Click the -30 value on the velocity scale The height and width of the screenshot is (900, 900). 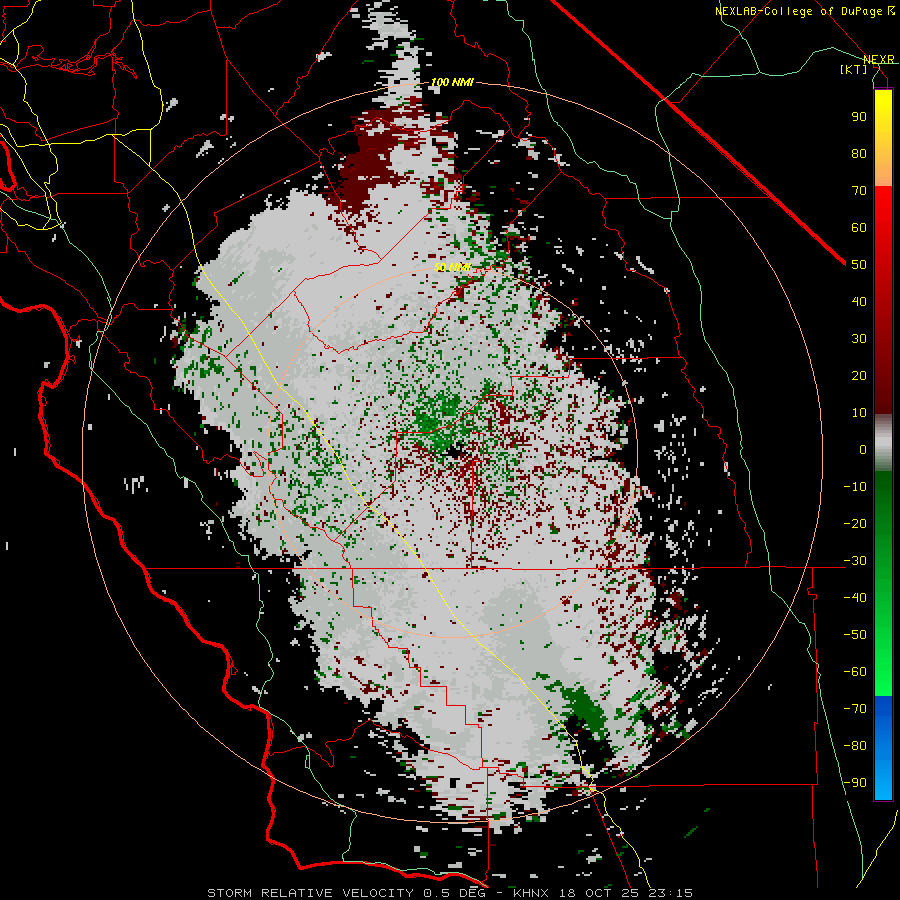[x=855, y=561]
